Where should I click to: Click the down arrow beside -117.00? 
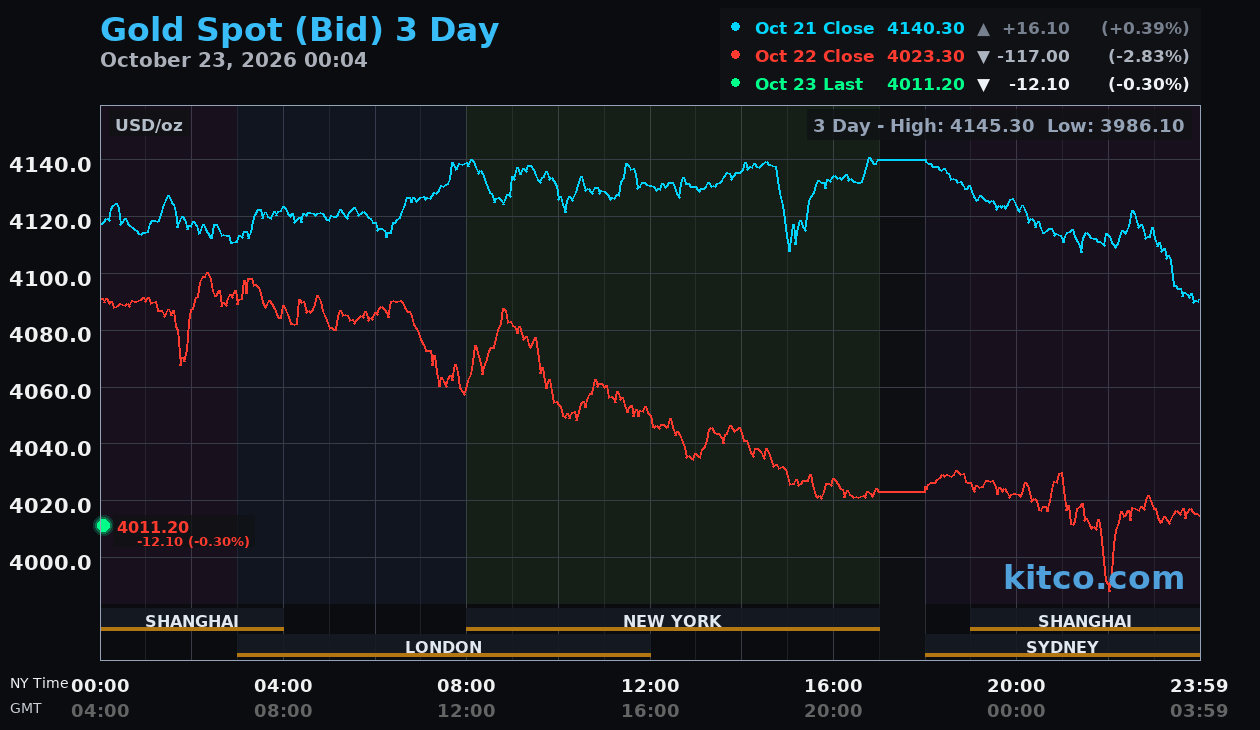pos(984,57)
